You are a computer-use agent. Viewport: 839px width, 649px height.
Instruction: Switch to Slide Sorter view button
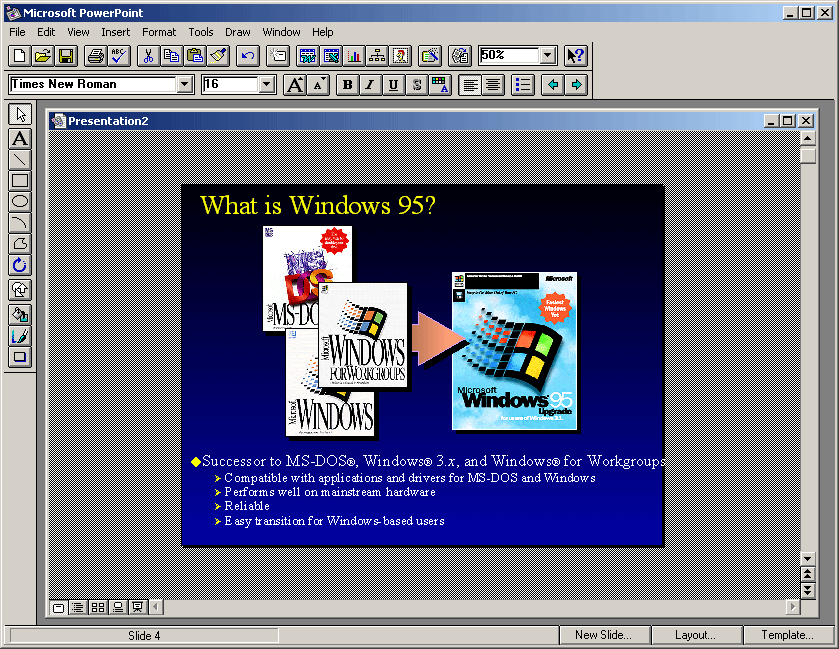98,607
